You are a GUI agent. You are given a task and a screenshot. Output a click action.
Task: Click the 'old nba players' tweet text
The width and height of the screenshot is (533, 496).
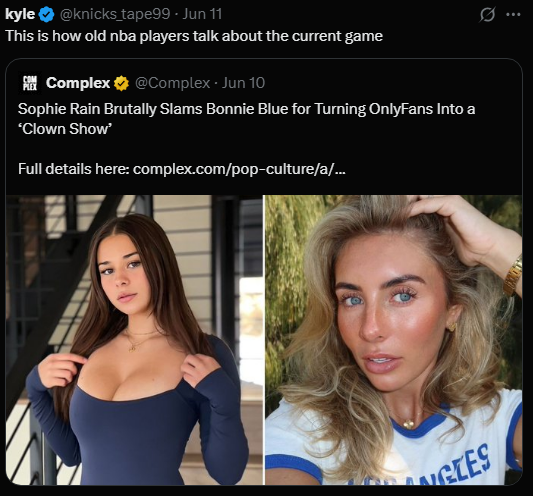[x=194, y=36]
